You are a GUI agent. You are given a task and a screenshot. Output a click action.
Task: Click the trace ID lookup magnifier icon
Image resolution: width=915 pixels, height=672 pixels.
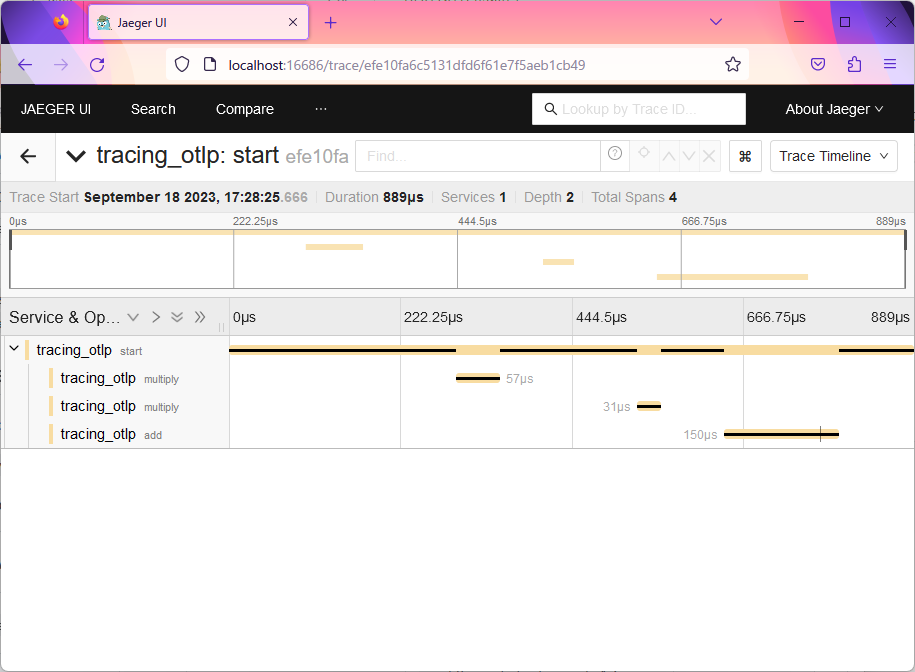click(x=550, y=109)
